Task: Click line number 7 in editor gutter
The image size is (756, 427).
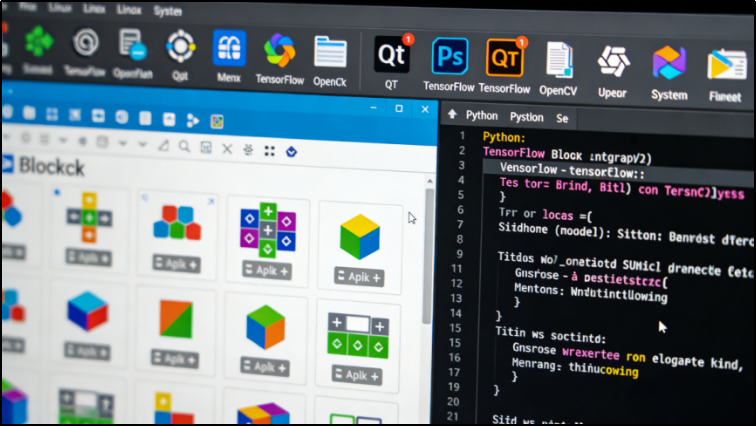Action: point(460,225)
